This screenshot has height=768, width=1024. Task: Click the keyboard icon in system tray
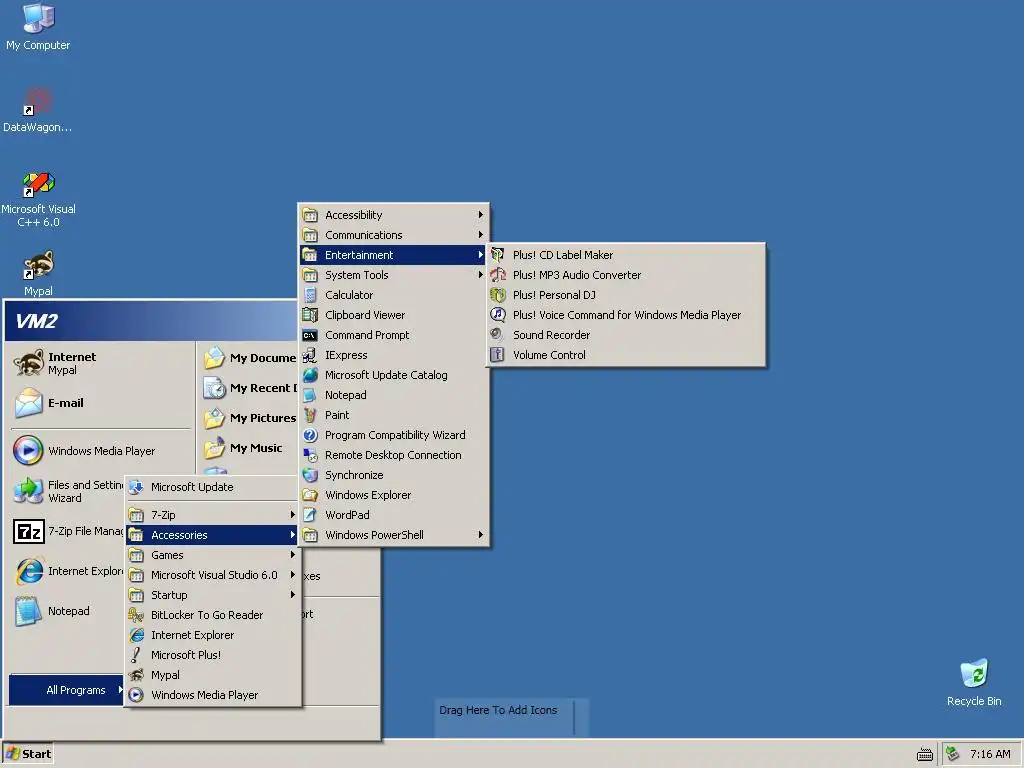pos(925,754)
